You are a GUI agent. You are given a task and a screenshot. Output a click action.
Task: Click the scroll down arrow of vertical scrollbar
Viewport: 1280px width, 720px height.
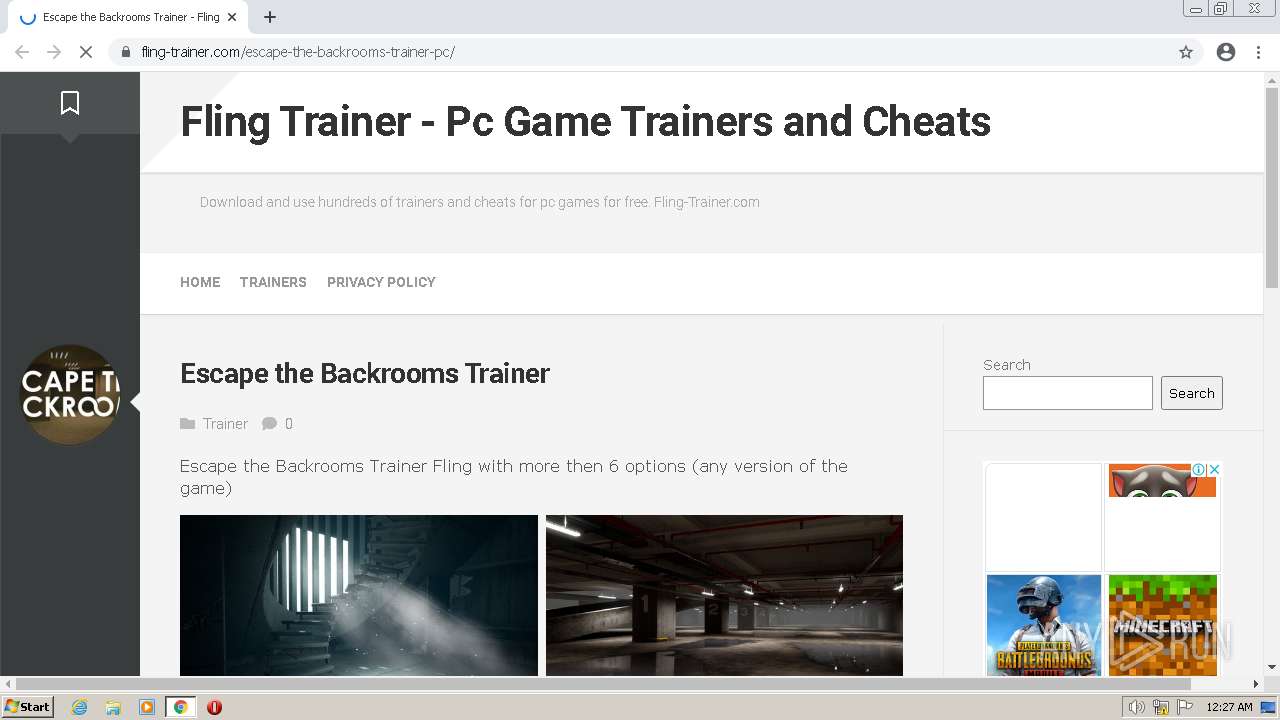coord(1272,667)
